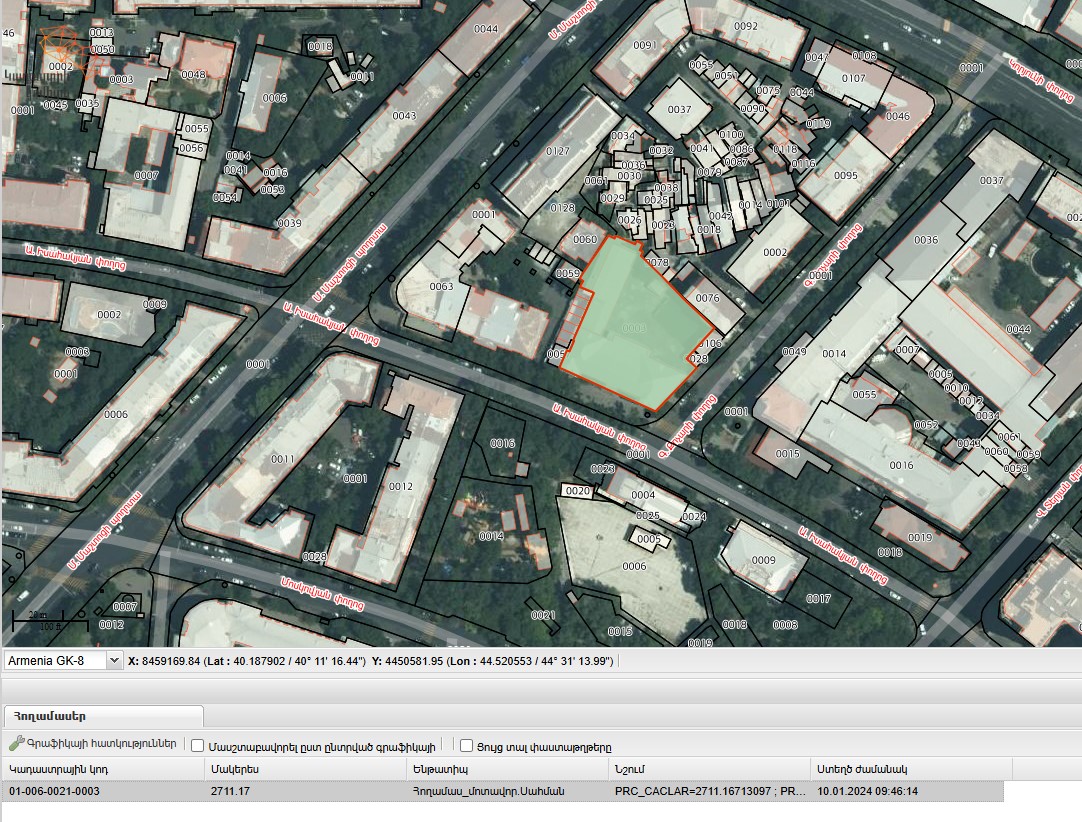Tick the 'Ցույց տալ փաստաթղթերը' checkbox
1082x822 pixels.
pyautogui.click(x=466, y=746)
